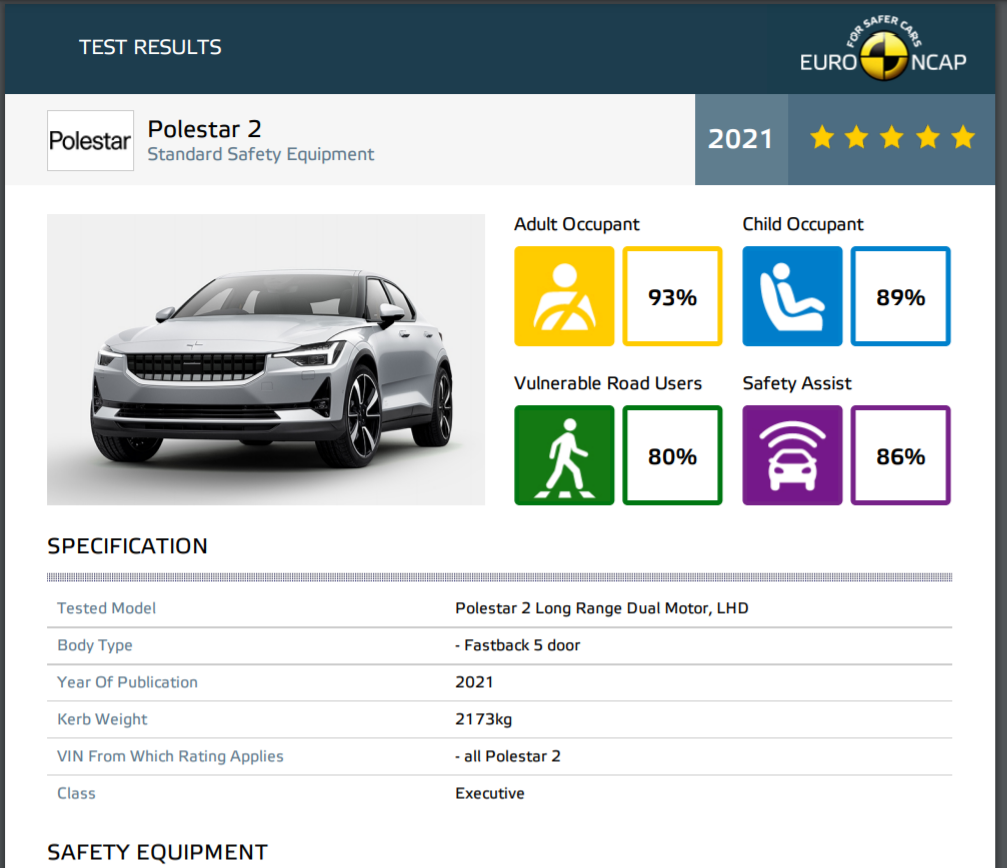Click the Kerb Weight row label

102,719
